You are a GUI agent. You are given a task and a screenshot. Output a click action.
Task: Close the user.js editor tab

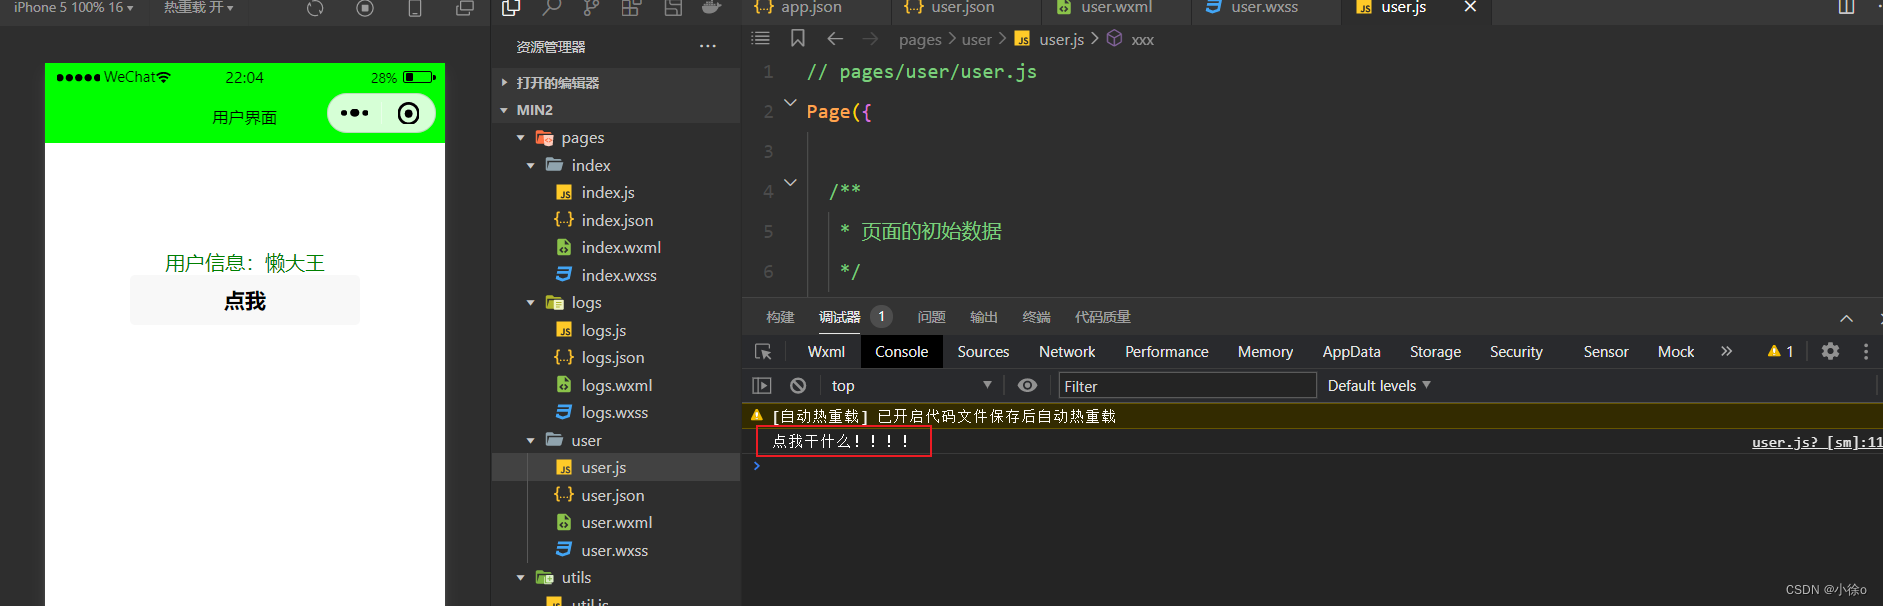[x=1470, y=7]
